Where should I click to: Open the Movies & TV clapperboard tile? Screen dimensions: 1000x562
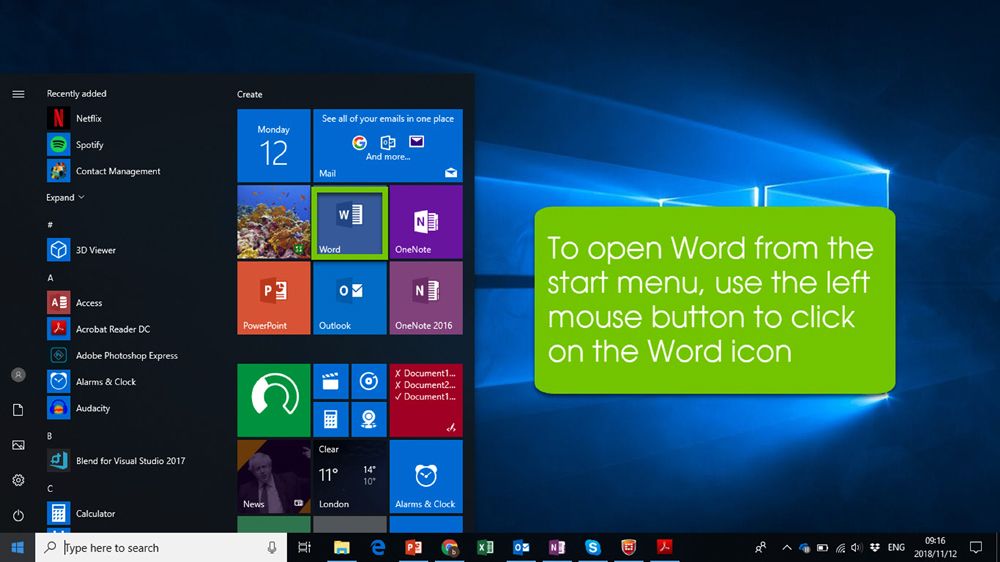330,381
